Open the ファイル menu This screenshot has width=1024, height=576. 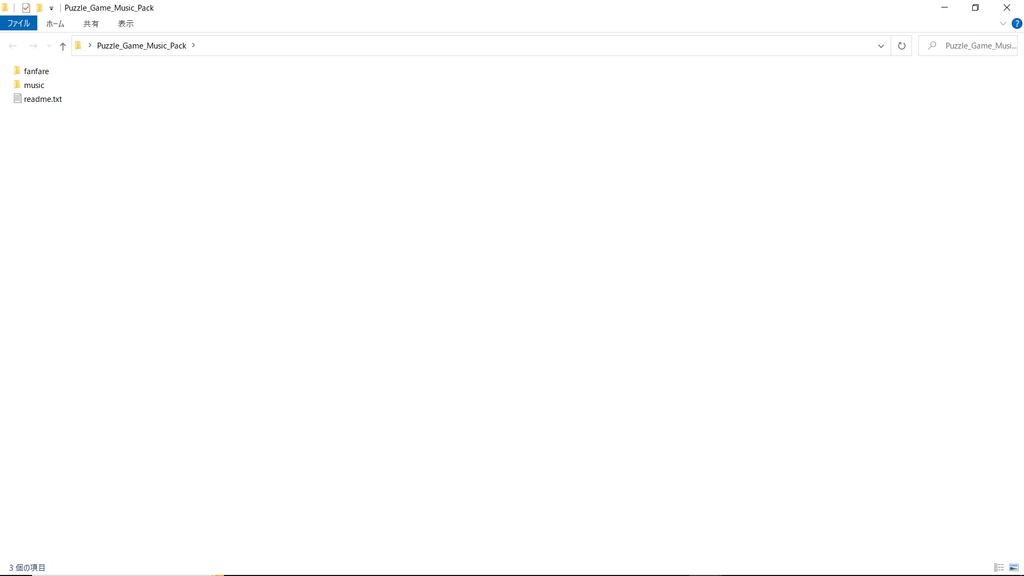pyautogui.click(x=18, y=24)
